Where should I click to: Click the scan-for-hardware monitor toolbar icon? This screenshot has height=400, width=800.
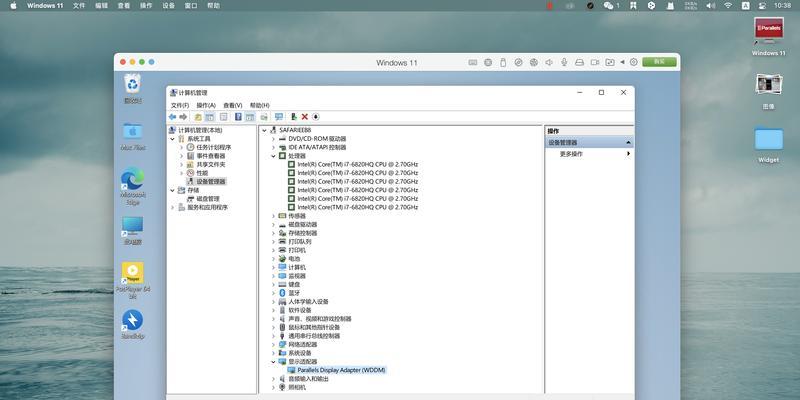[x=279, y=117]
